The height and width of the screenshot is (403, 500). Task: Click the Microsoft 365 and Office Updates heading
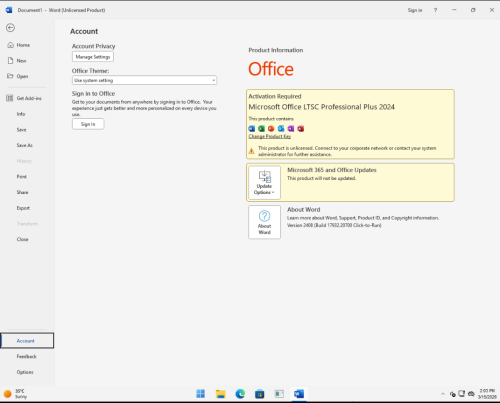click(332, 170)
